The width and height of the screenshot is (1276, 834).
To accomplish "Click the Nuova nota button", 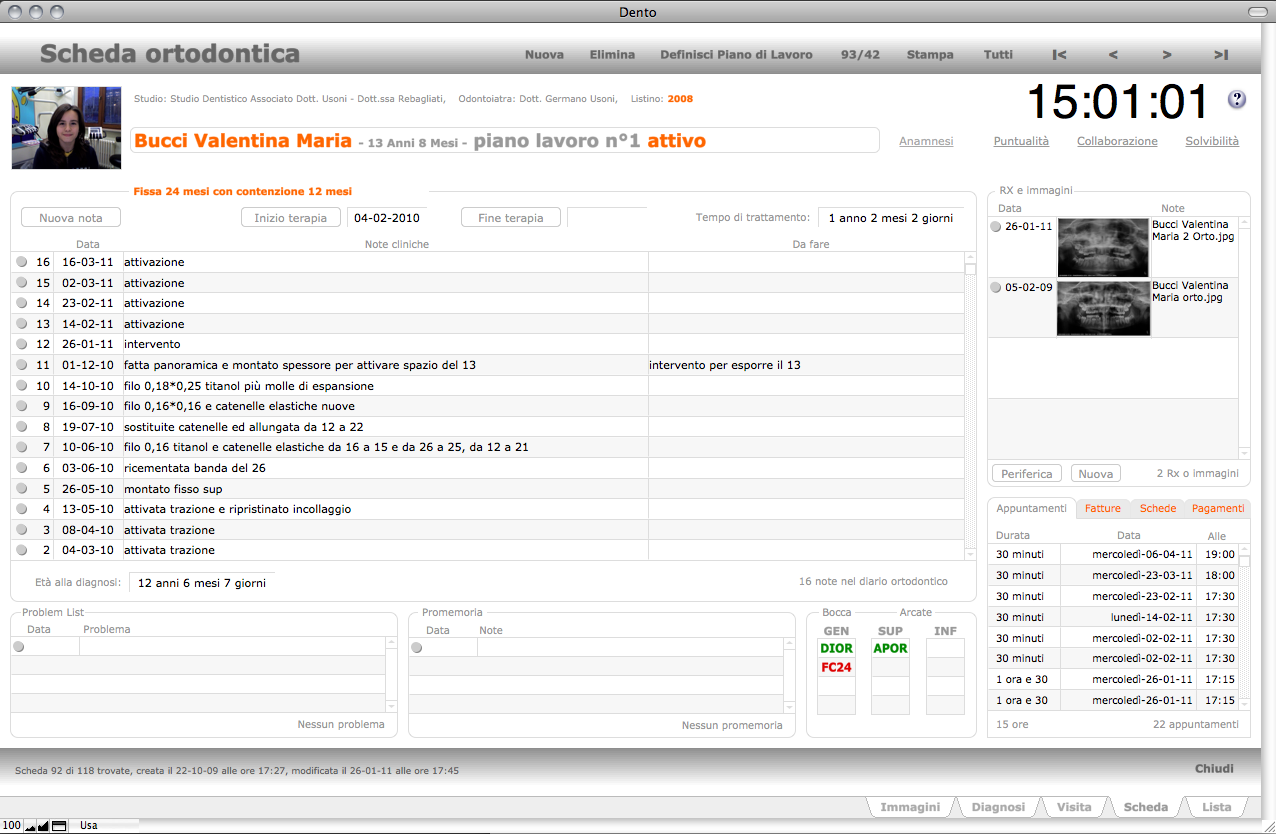I will [x=71, y=217].
